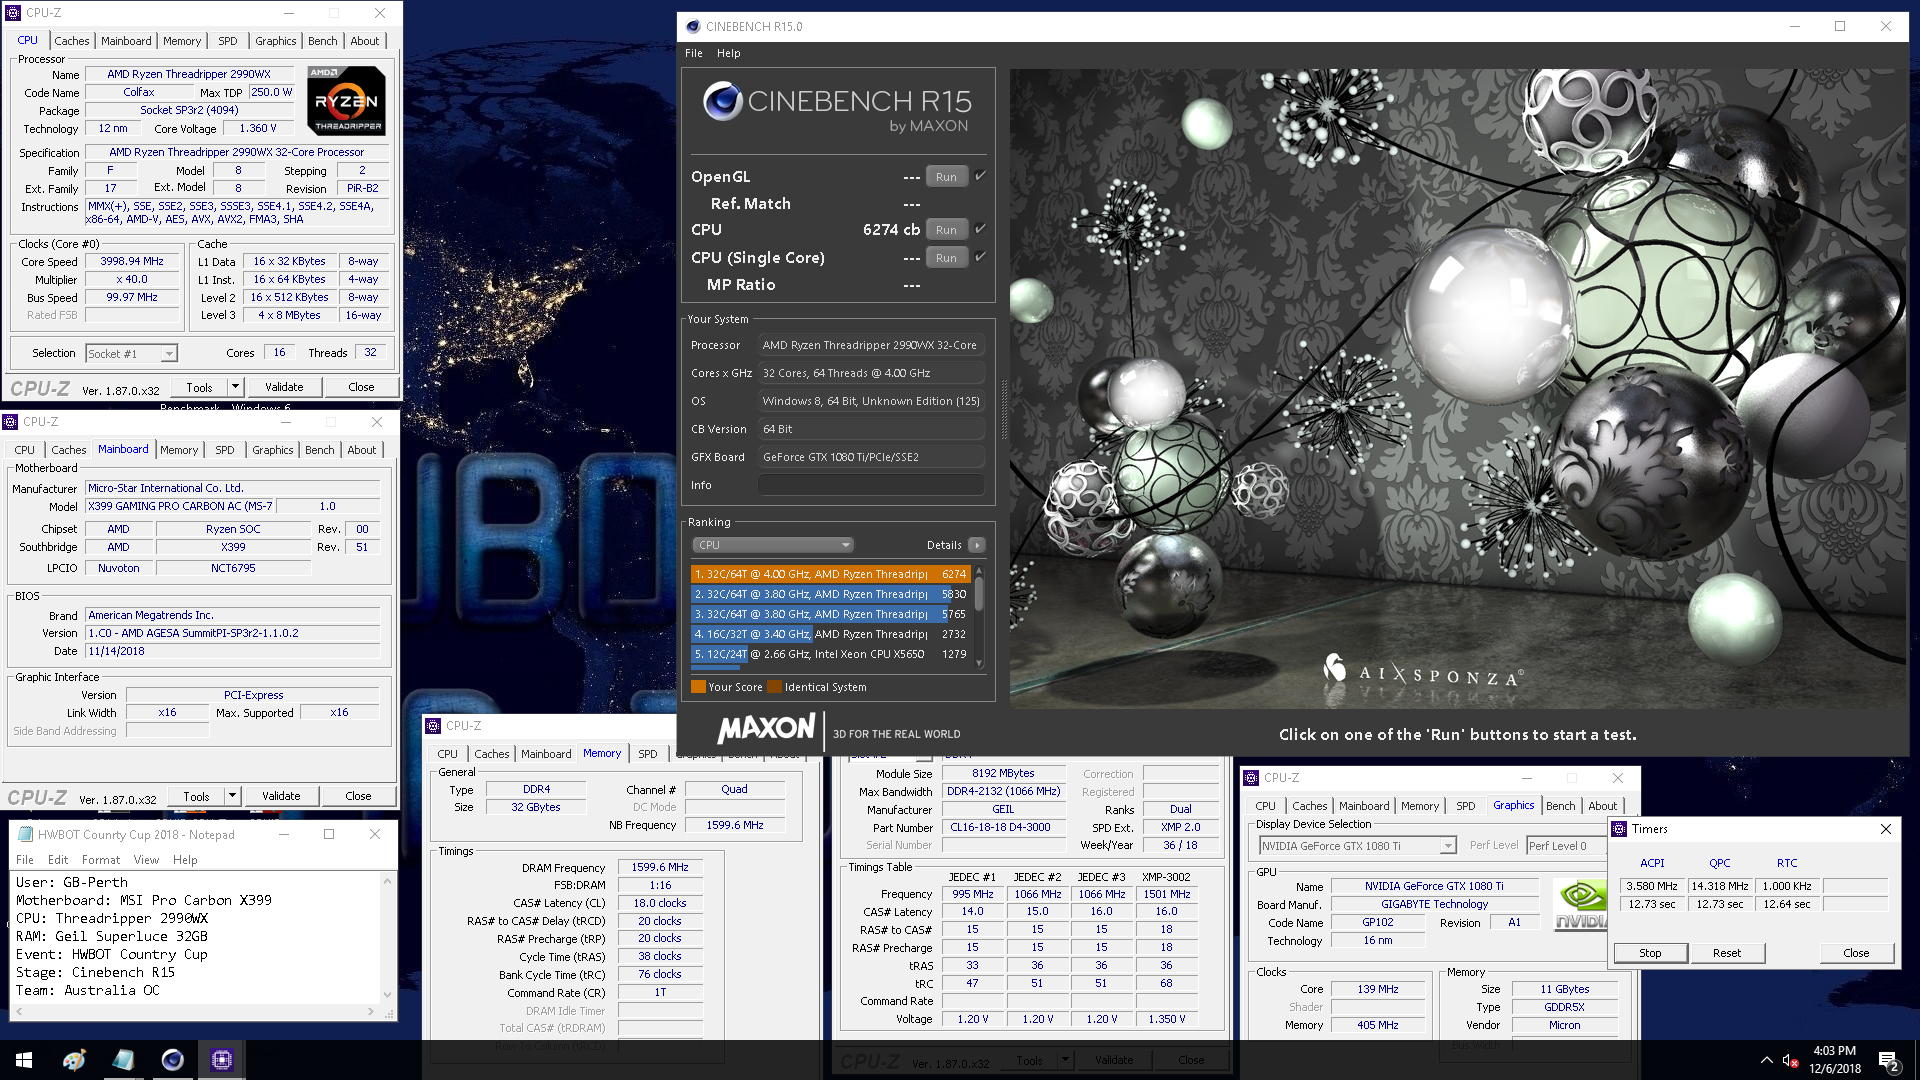Toggle CPU (Single Core) test checkbox

tap(980, 257)
